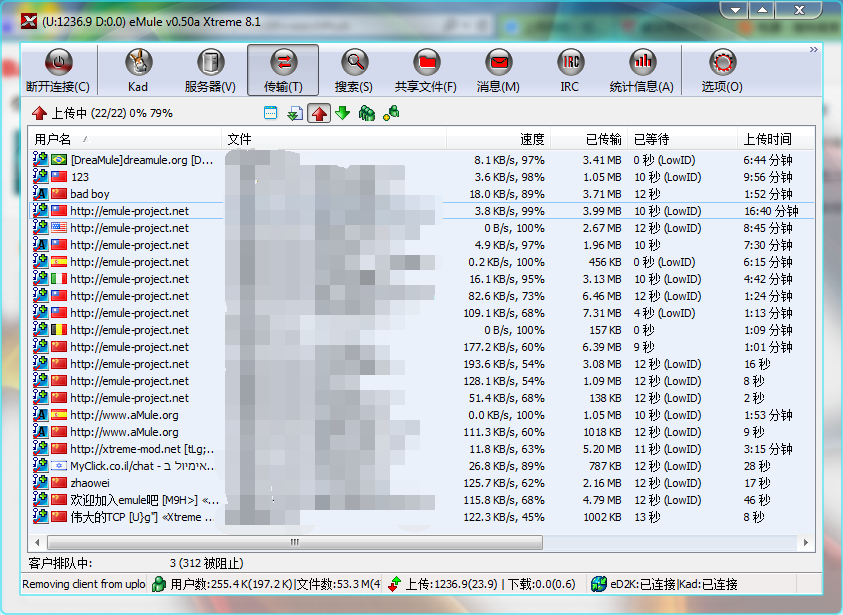Select the 伟大的TCP user row
The width and height of the screenshot is (843, 615).
422,517
